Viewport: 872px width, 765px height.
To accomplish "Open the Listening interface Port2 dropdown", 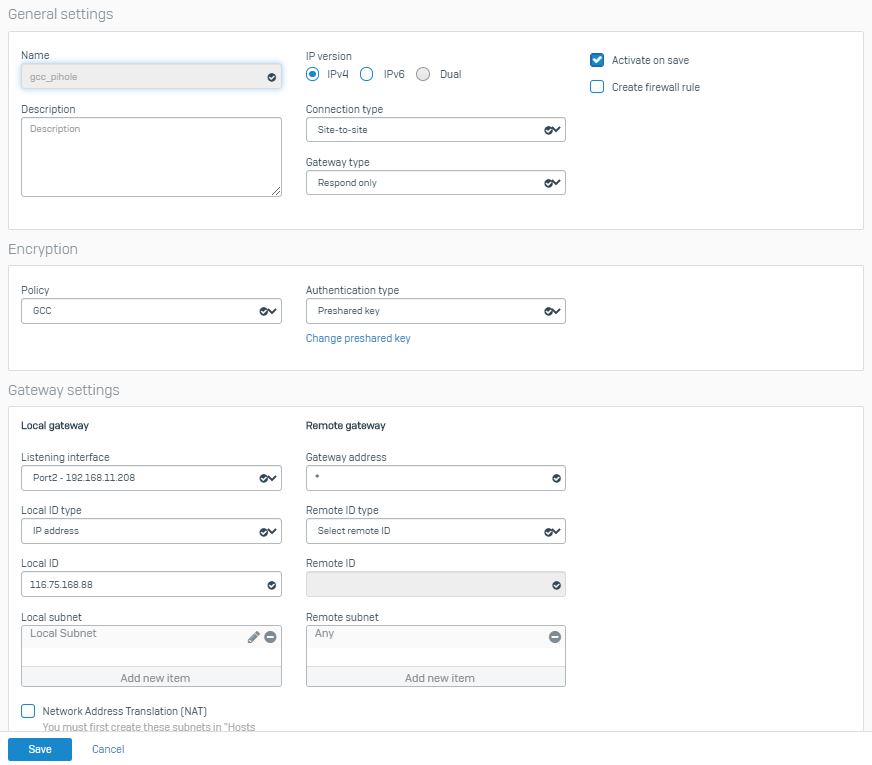I will click(151, 478).
